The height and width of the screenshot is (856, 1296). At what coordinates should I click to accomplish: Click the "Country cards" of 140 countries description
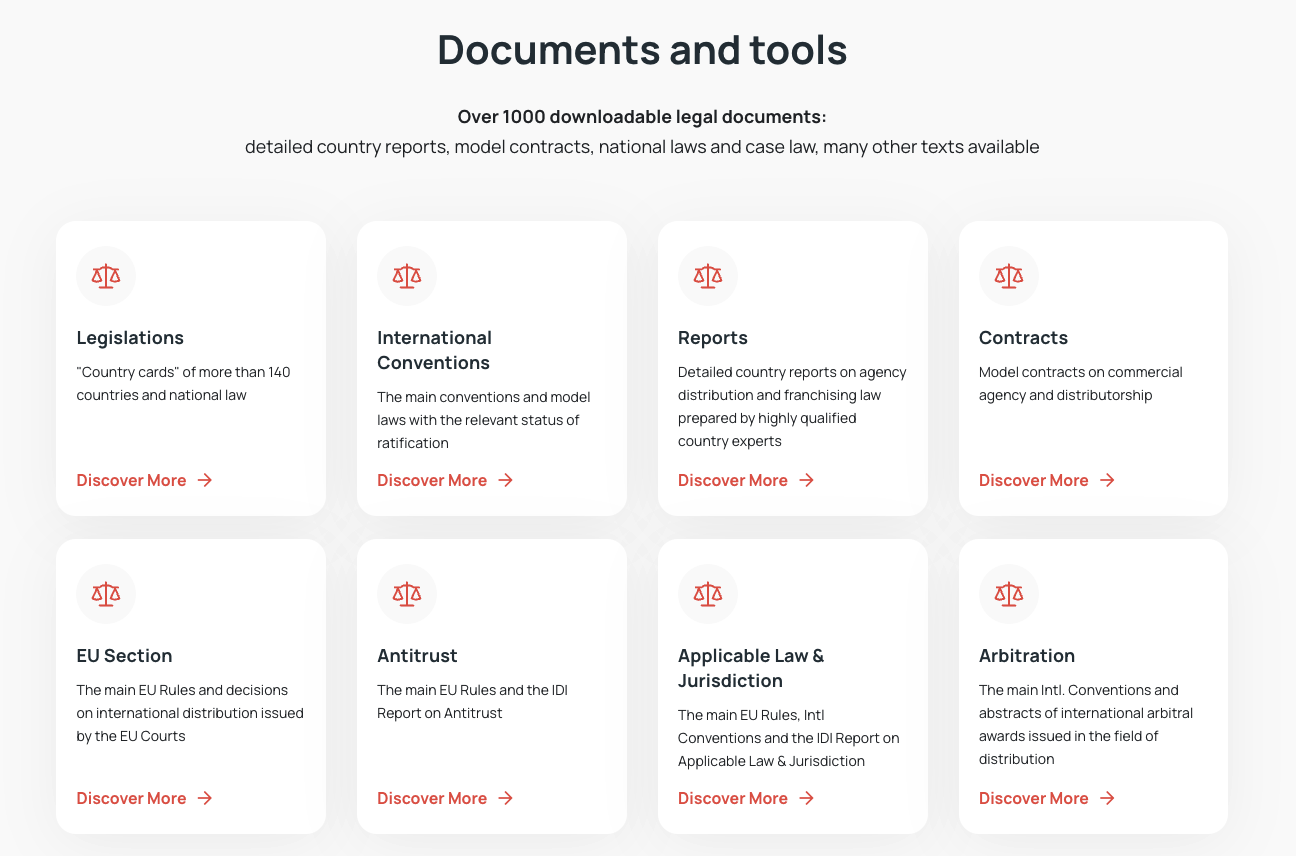[184, 384]
